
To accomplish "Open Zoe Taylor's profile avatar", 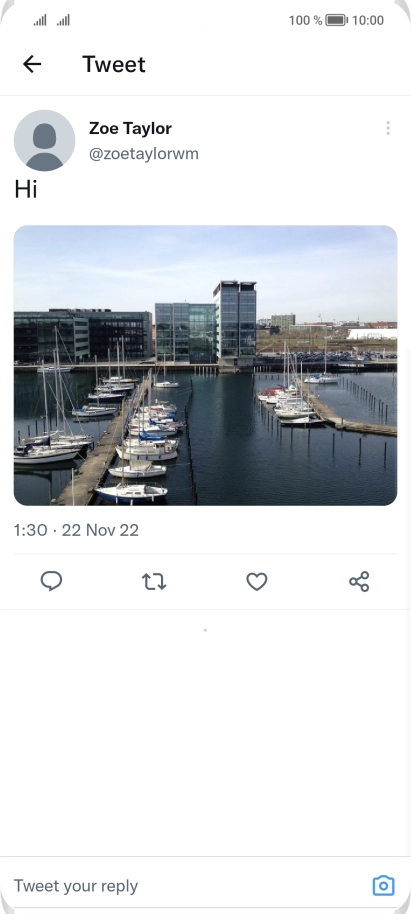I will click(44, 140).
